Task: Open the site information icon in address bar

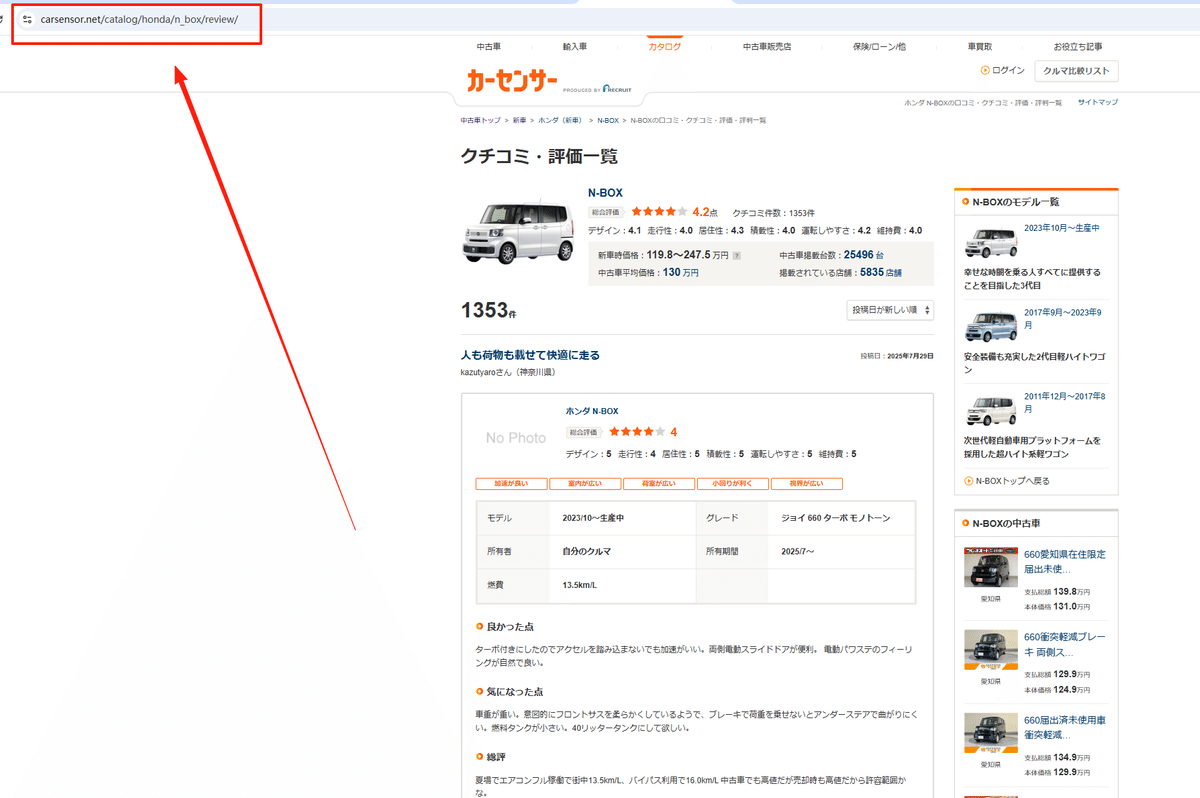Action: pos(26,19)
